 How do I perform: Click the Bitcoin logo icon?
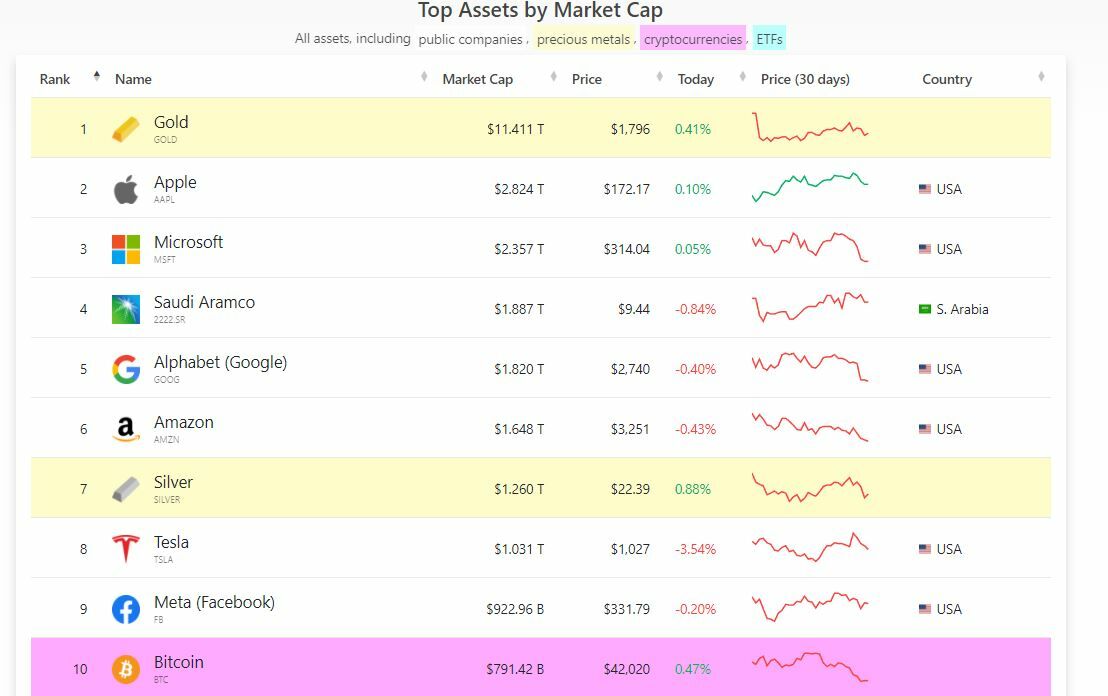pyautogui.click(x=126, y=669)
